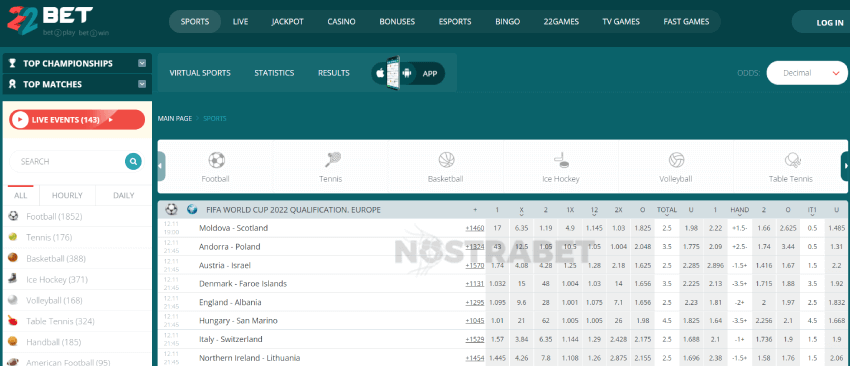This screenshot has width=850, height=366.
Task: Click the ribbon icon beside Top Matches
Action: tap(13, 84)
